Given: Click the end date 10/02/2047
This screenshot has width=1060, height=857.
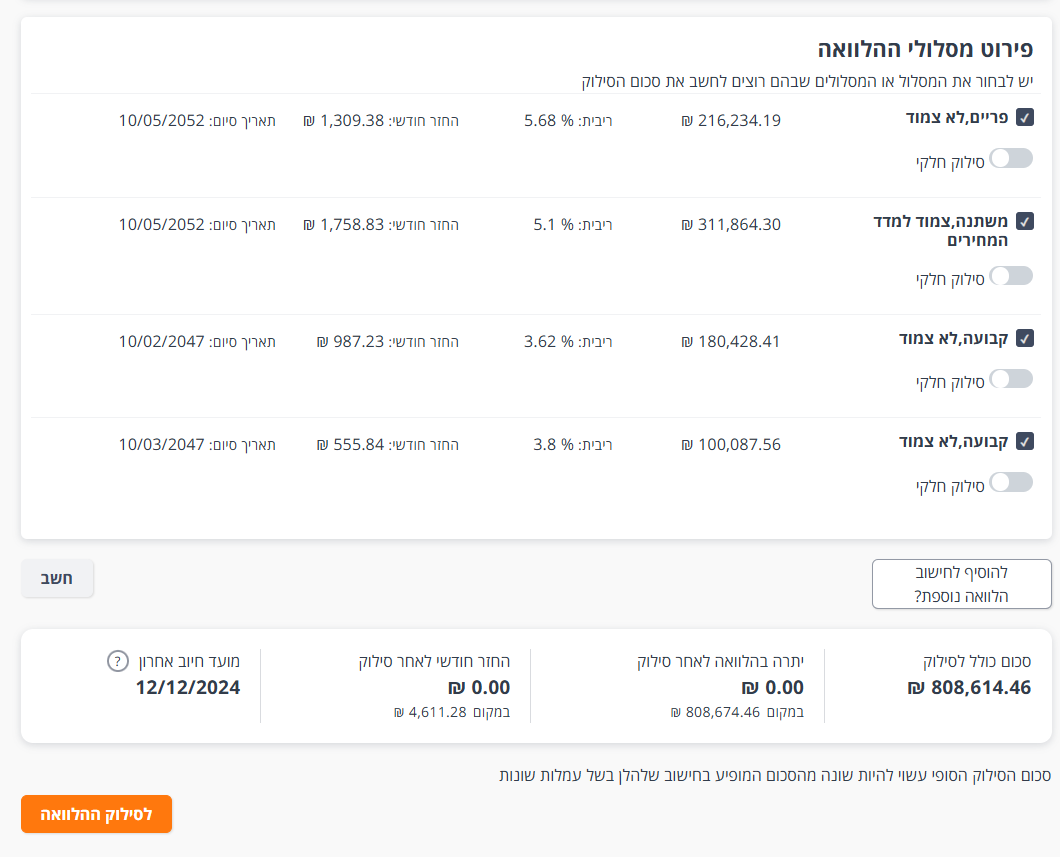Looking at the screenshot, I should 161,341.
